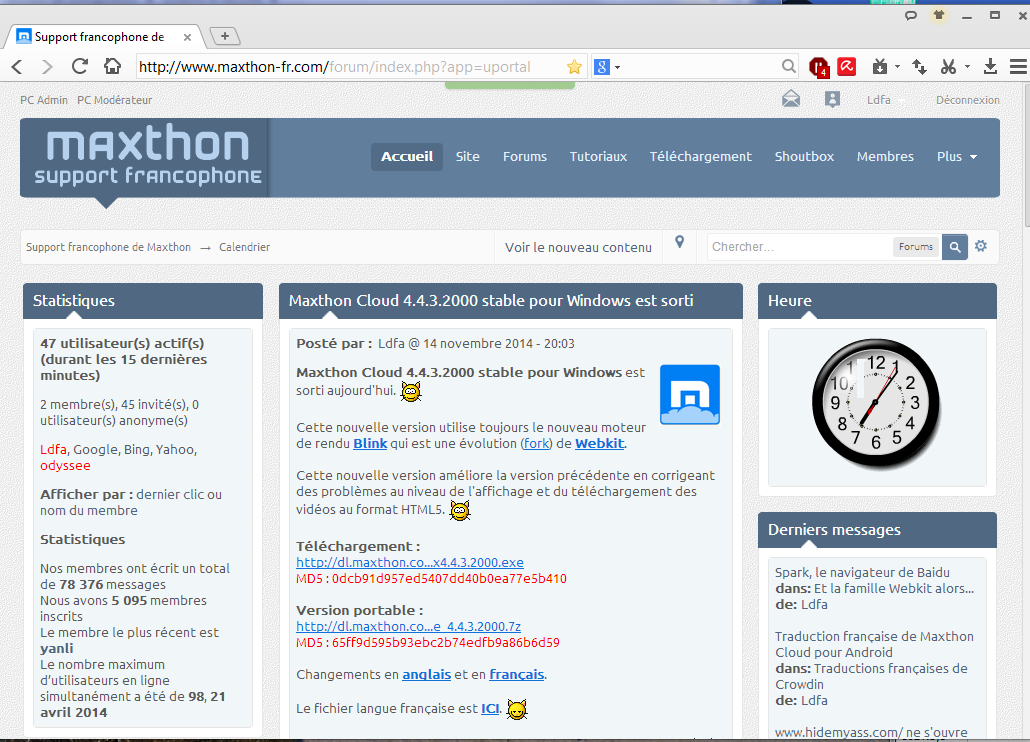Go to the Tutoriaux menu item
The width and height of the screenshot is (1030, 742).
pos(598,156)
